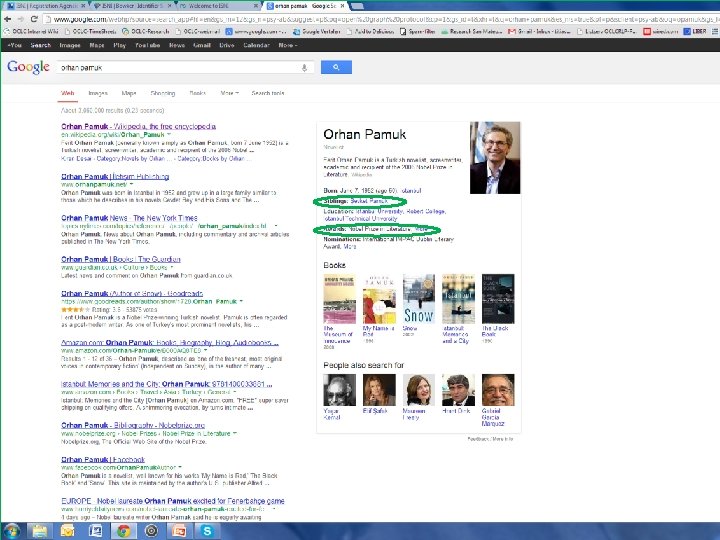Open the Orhan Pamuk Facebook result
This screenshot has width=720, height=540.
click(x=103, y=460)
